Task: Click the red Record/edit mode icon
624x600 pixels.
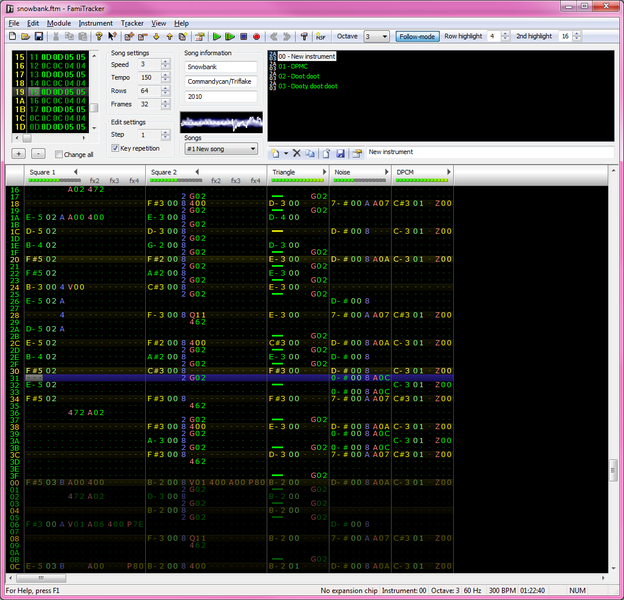Action: pyautogui.click(x=256, y=37)
